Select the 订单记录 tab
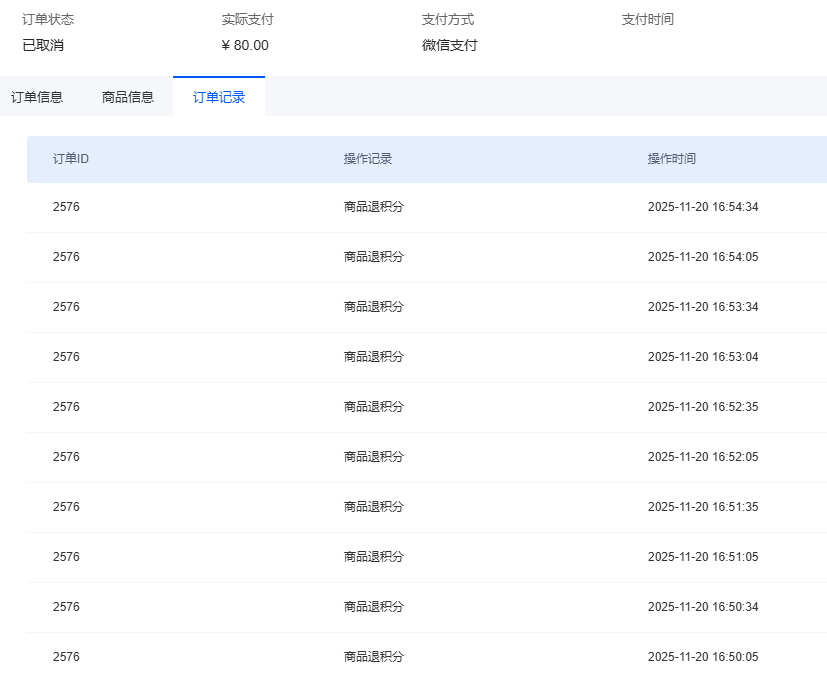The height and width of the screenshot is (678, 827). (219, 97)
